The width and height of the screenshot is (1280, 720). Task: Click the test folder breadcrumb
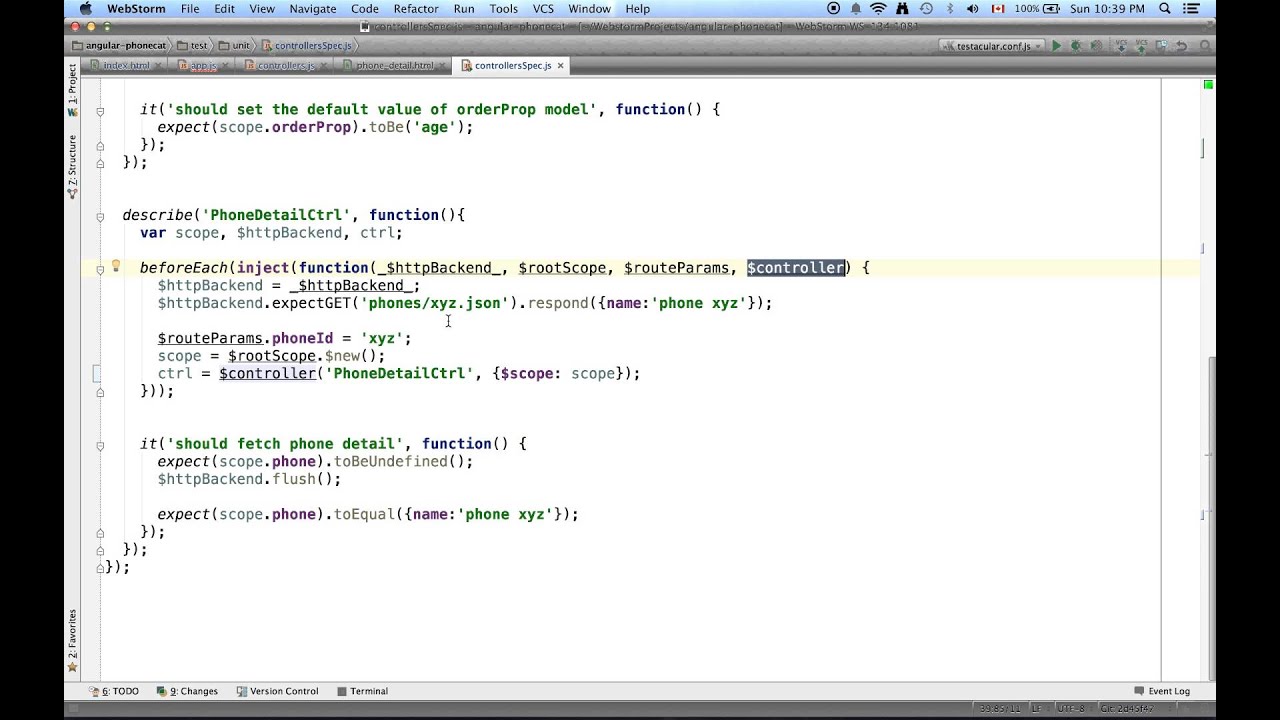tap(193, 46)
